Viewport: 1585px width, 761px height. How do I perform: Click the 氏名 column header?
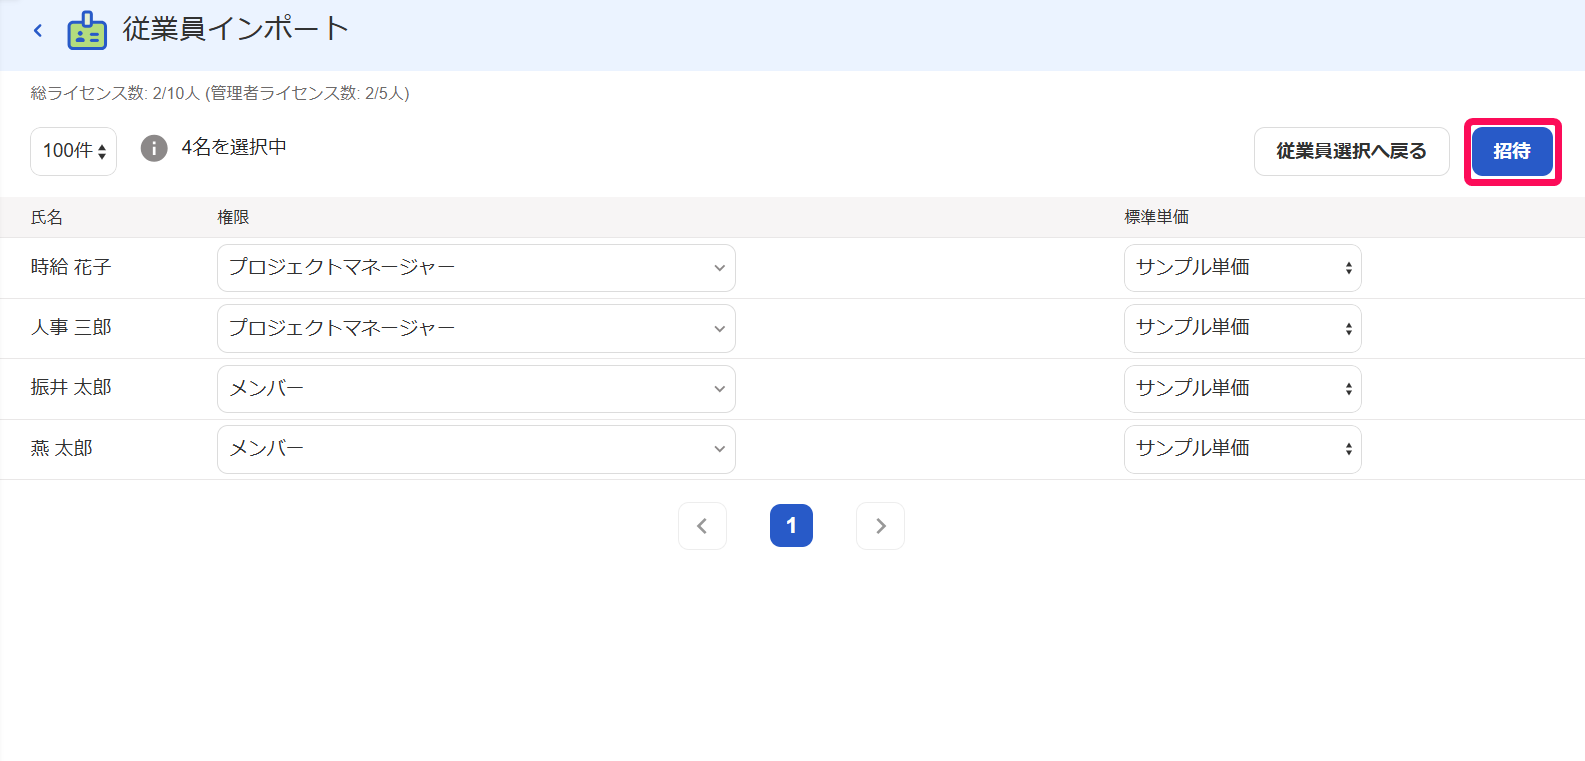(47, 217)
